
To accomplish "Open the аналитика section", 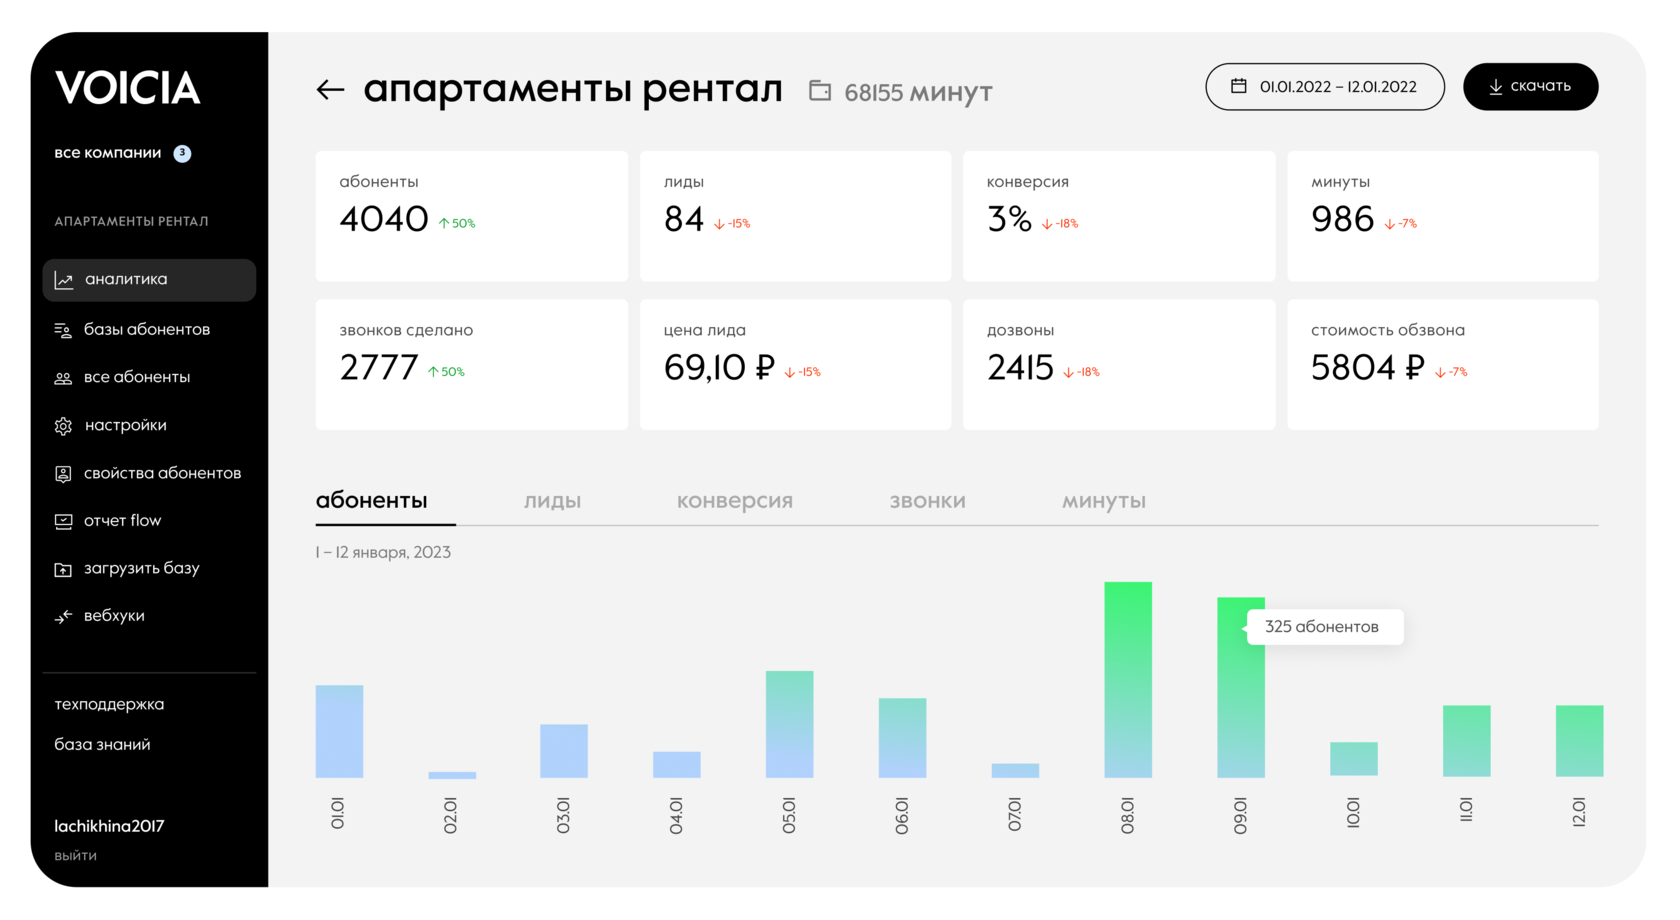I will pyautogui.click(x=149, y=280).
